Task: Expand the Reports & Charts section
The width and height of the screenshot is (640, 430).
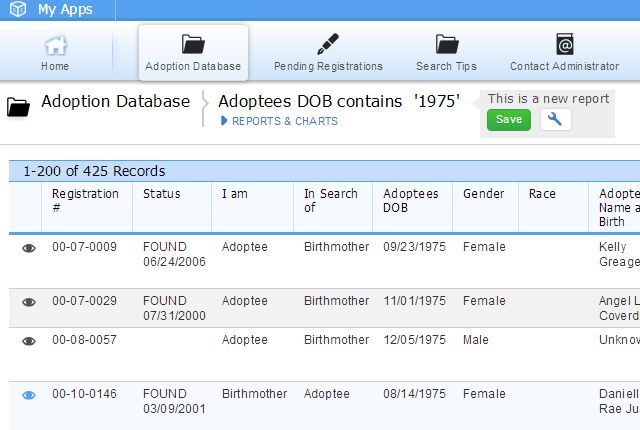Action: [278, 122]
